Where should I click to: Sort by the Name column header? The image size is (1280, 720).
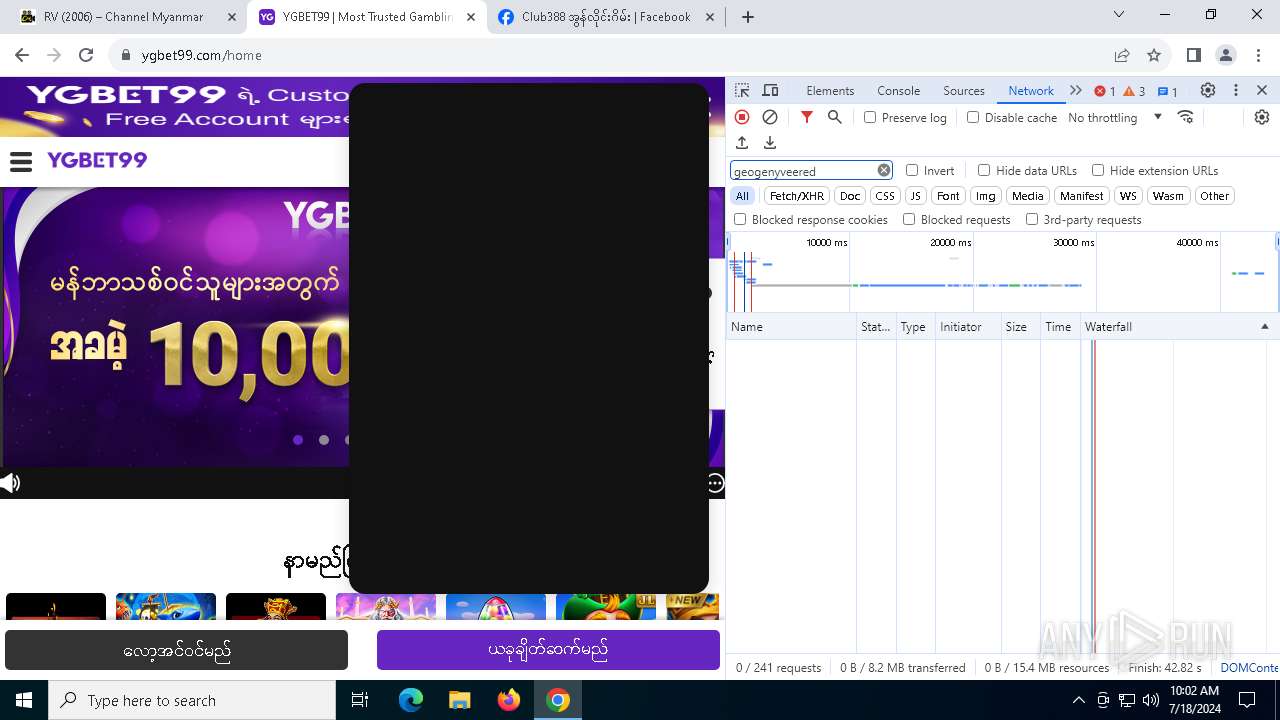click(x=791, y=327)
